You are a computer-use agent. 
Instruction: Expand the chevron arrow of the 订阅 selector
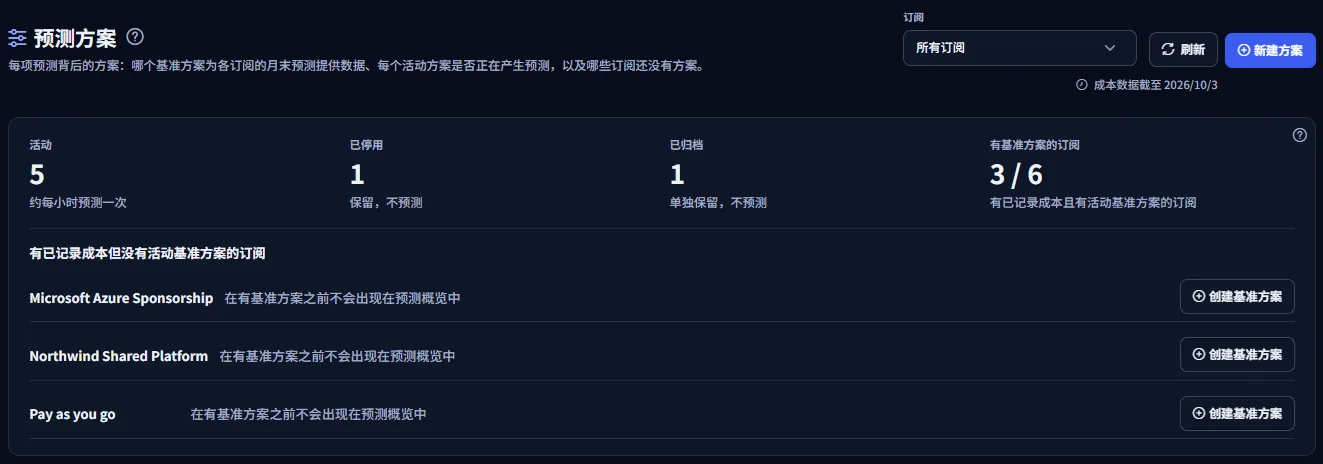1109,48
